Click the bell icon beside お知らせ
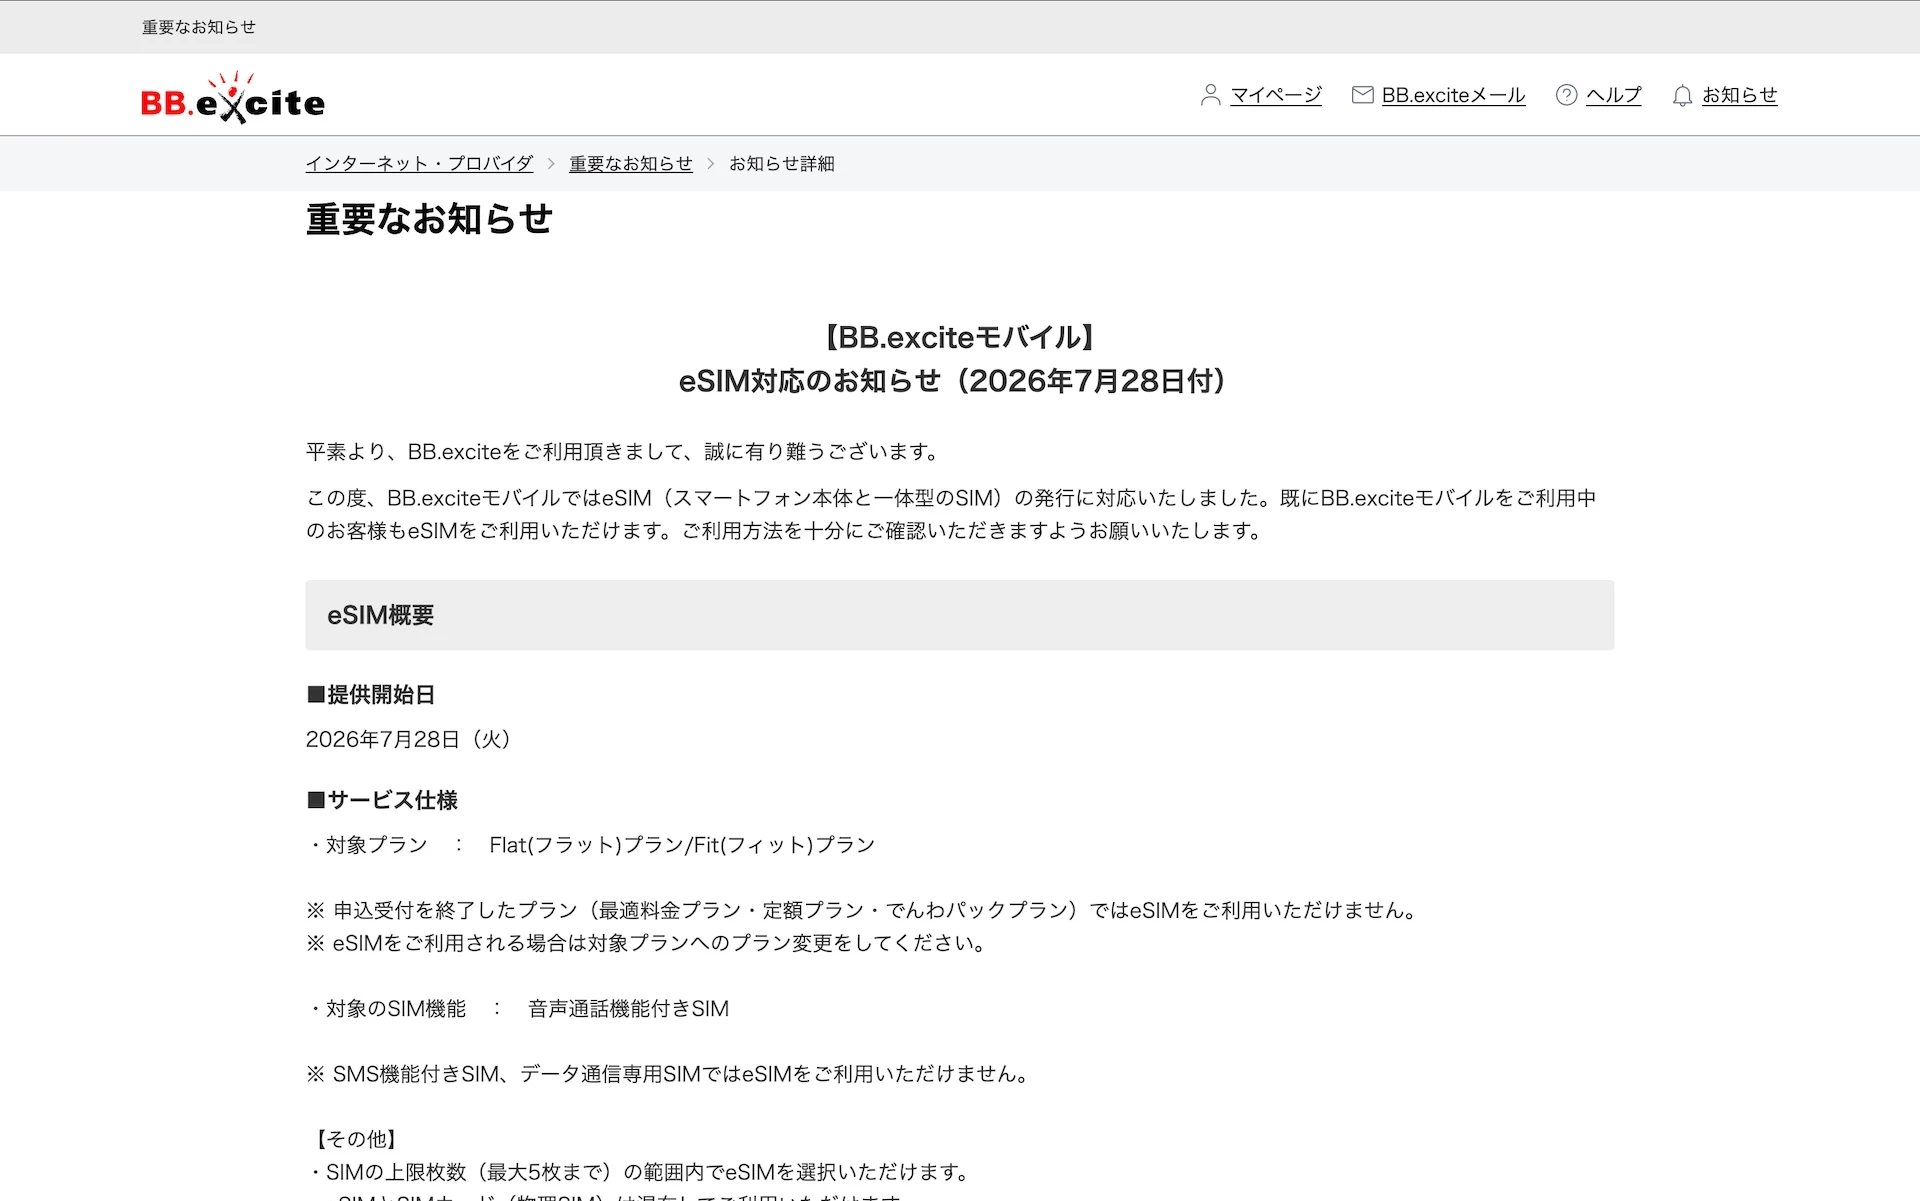 pos(1683,95)
